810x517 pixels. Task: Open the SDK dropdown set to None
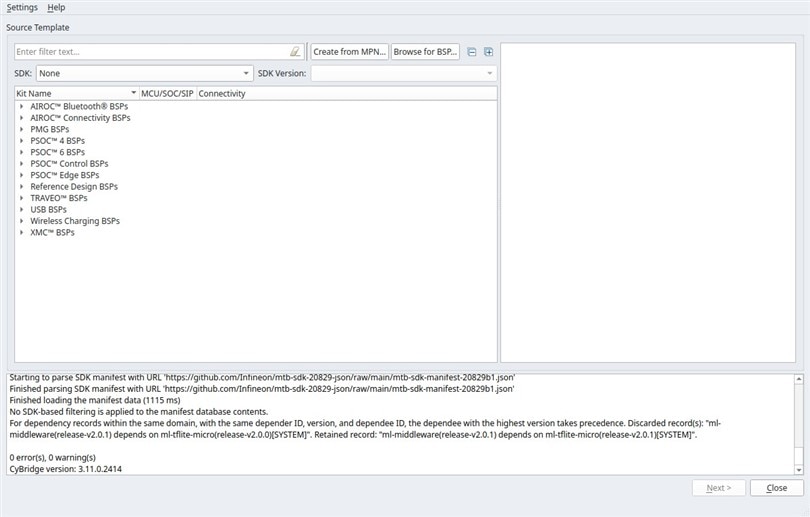(x=145, y=73)
